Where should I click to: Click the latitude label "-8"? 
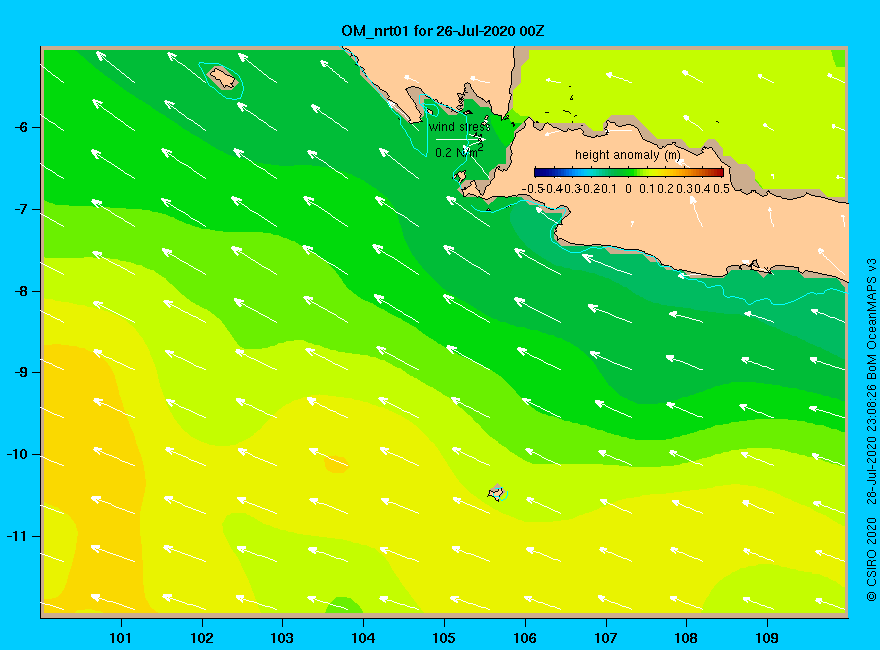coord(21,291)
